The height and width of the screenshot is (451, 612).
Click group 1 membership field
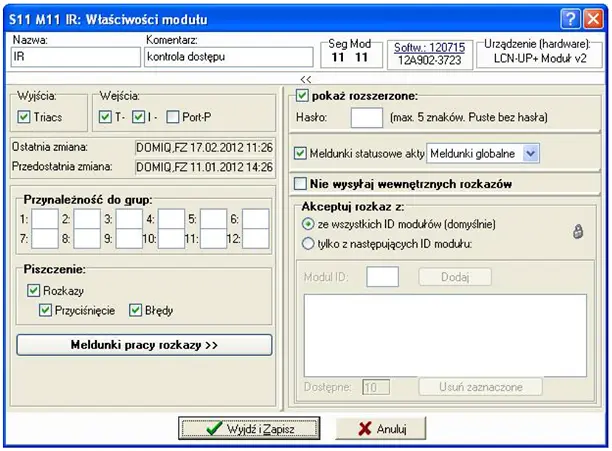[x=45, y=216]
